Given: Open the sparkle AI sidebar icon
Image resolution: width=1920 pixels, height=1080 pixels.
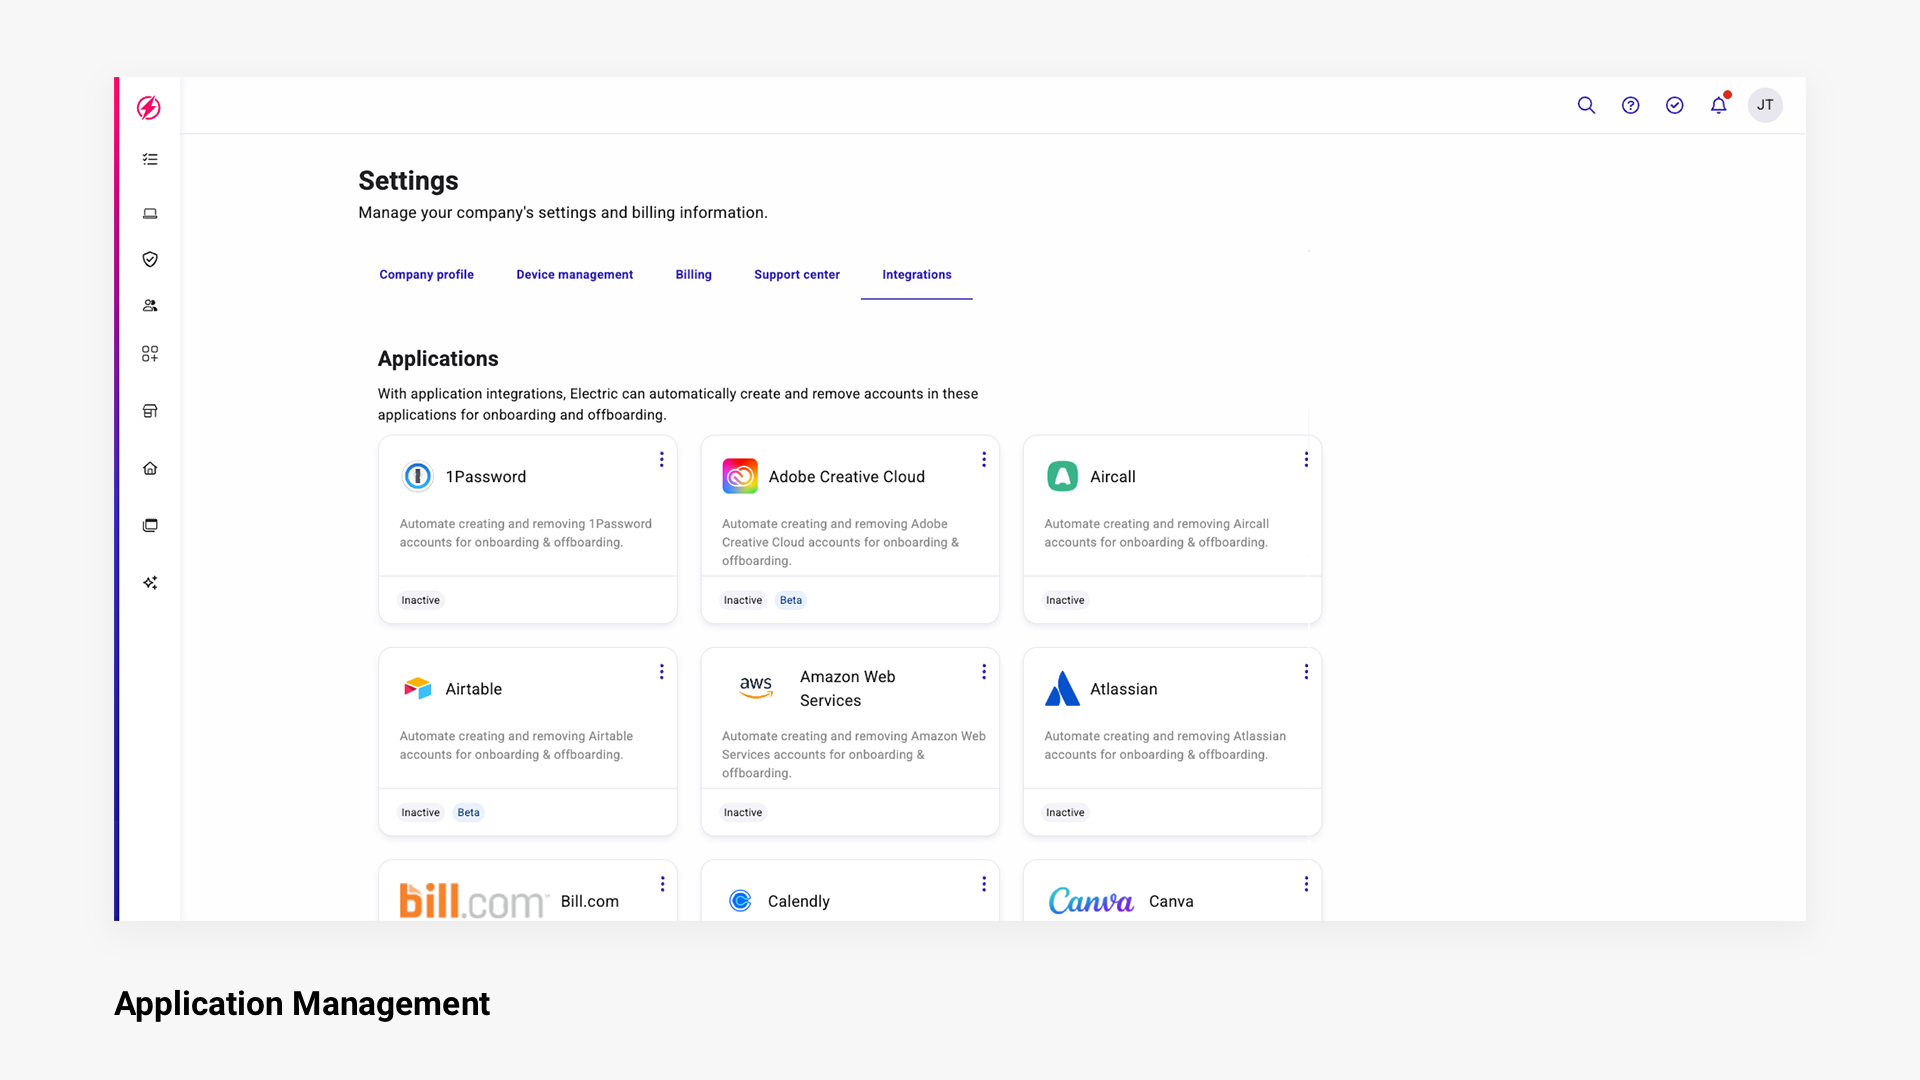Looking at the screenshot, I should point(150,583).
